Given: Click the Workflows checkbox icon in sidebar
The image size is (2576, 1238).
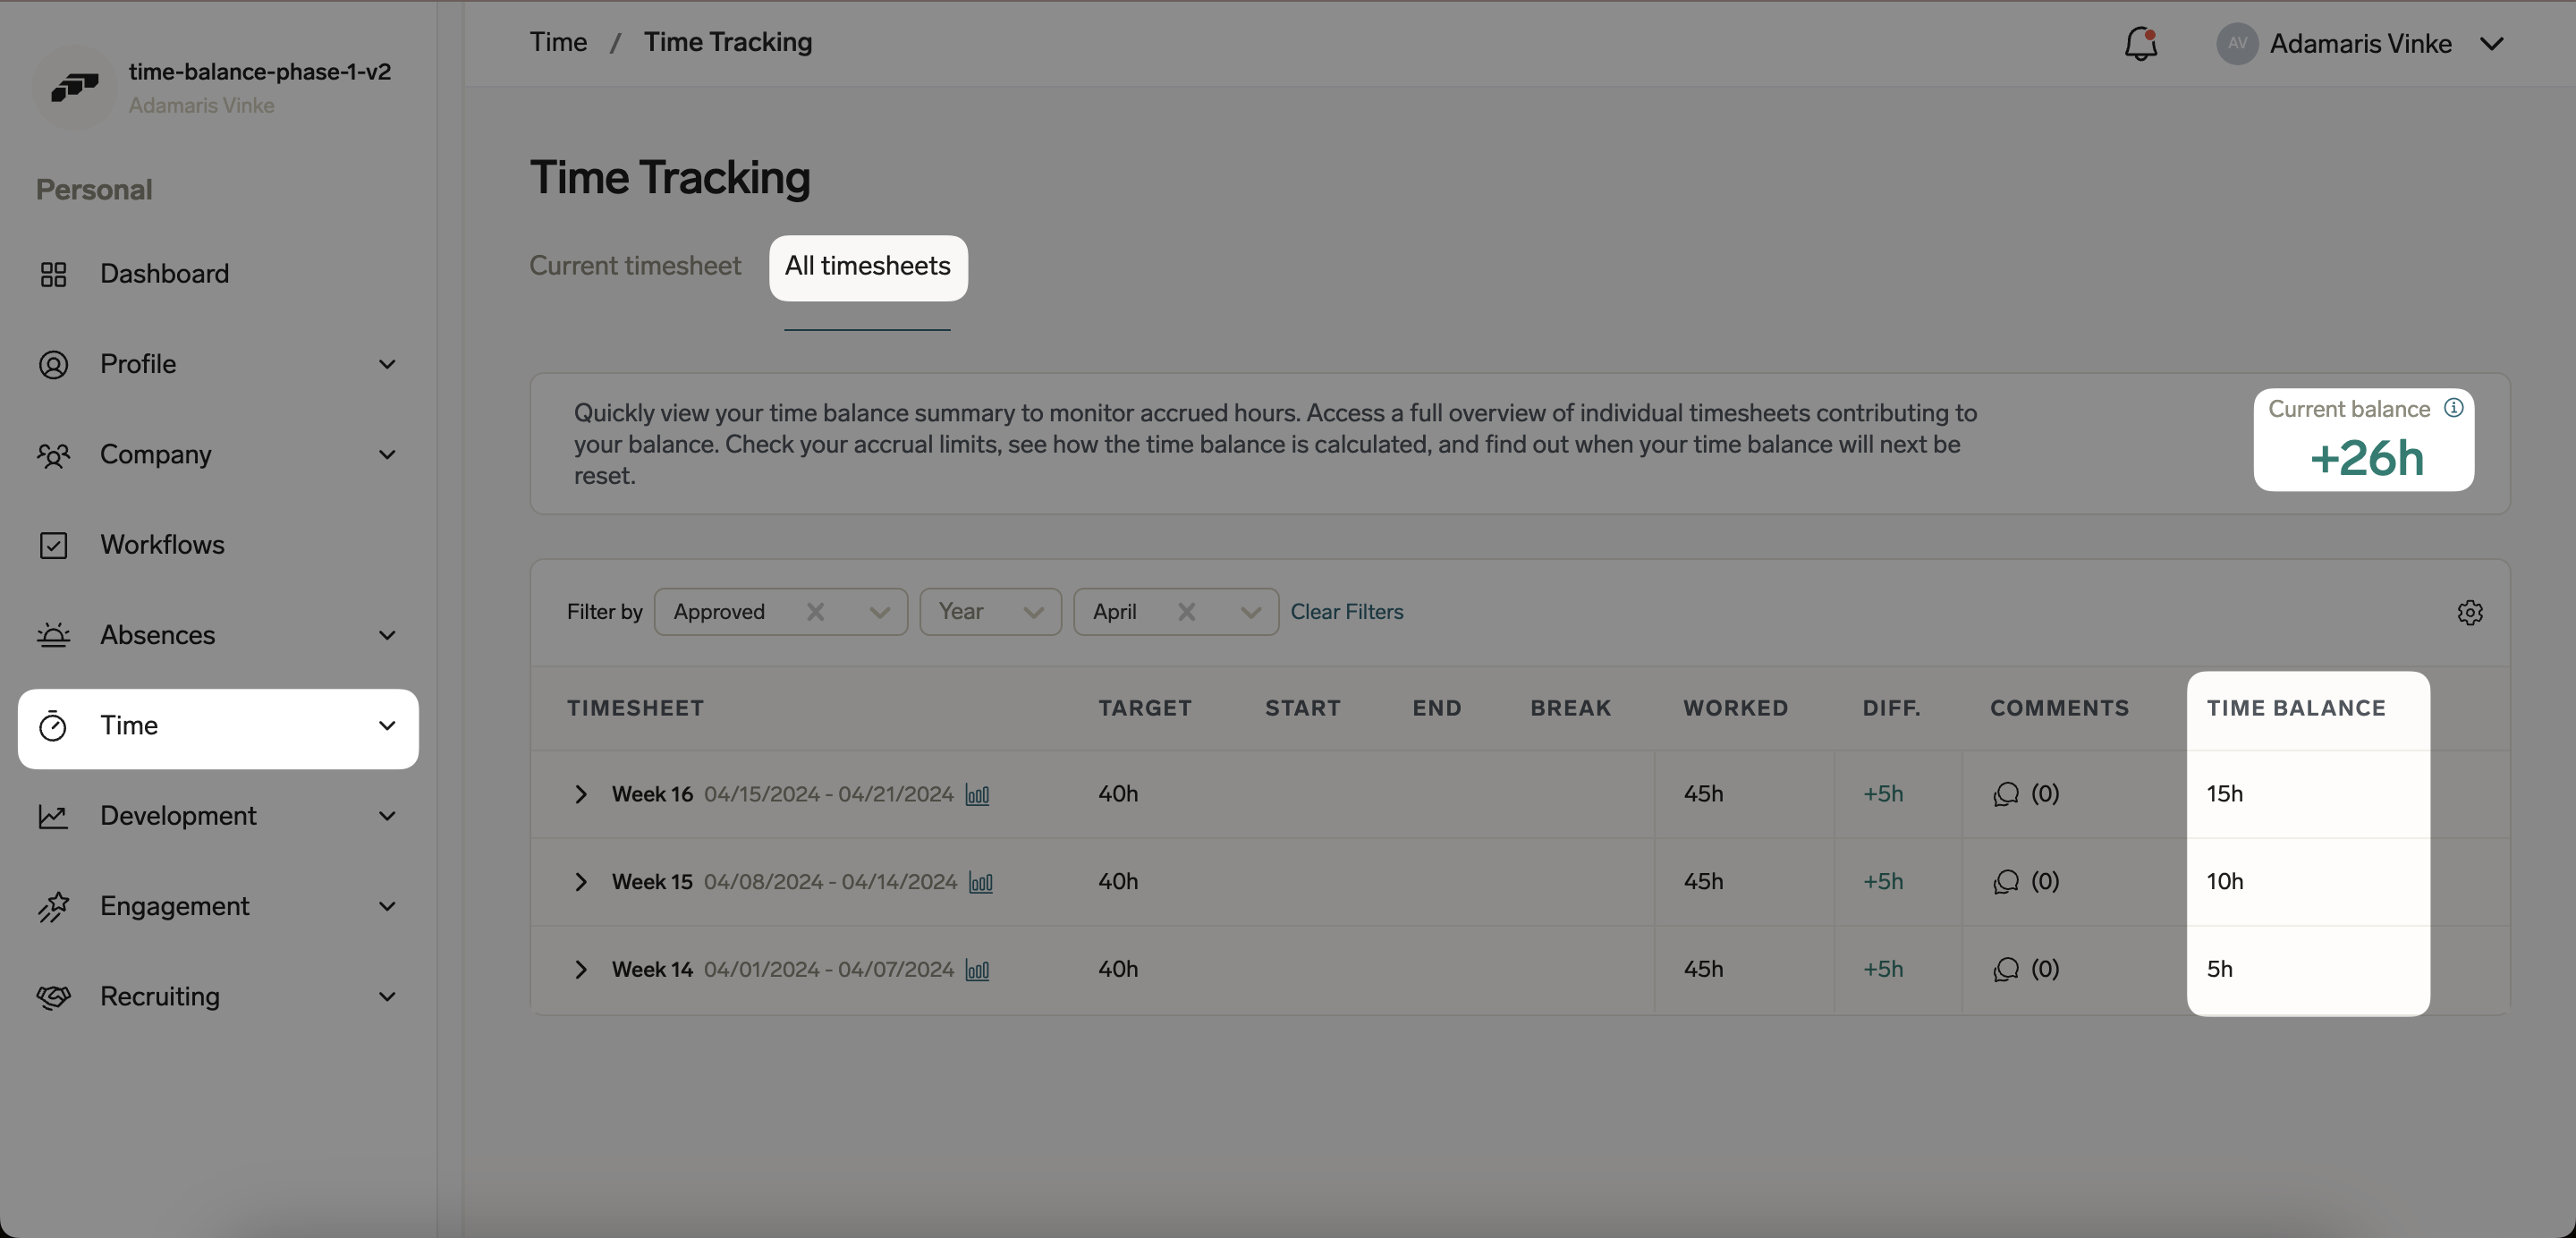Looking at the screenshot, I should pos(55,545).
